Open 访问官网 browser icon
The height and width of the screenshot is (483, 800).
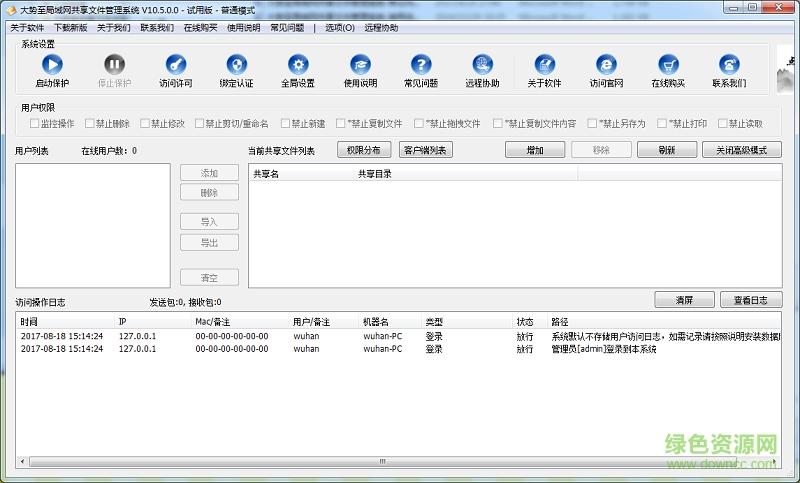coord(606,65)
